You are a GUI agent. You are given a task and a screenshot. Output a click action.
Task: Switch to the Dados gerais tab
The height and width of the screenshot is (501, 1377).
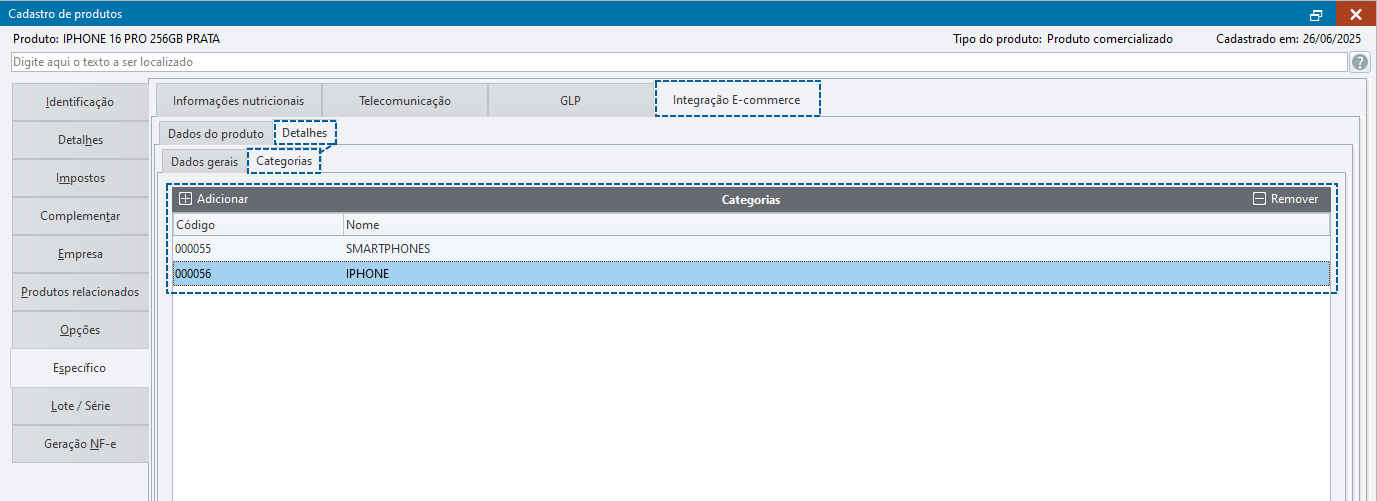(x=204, y=161)
